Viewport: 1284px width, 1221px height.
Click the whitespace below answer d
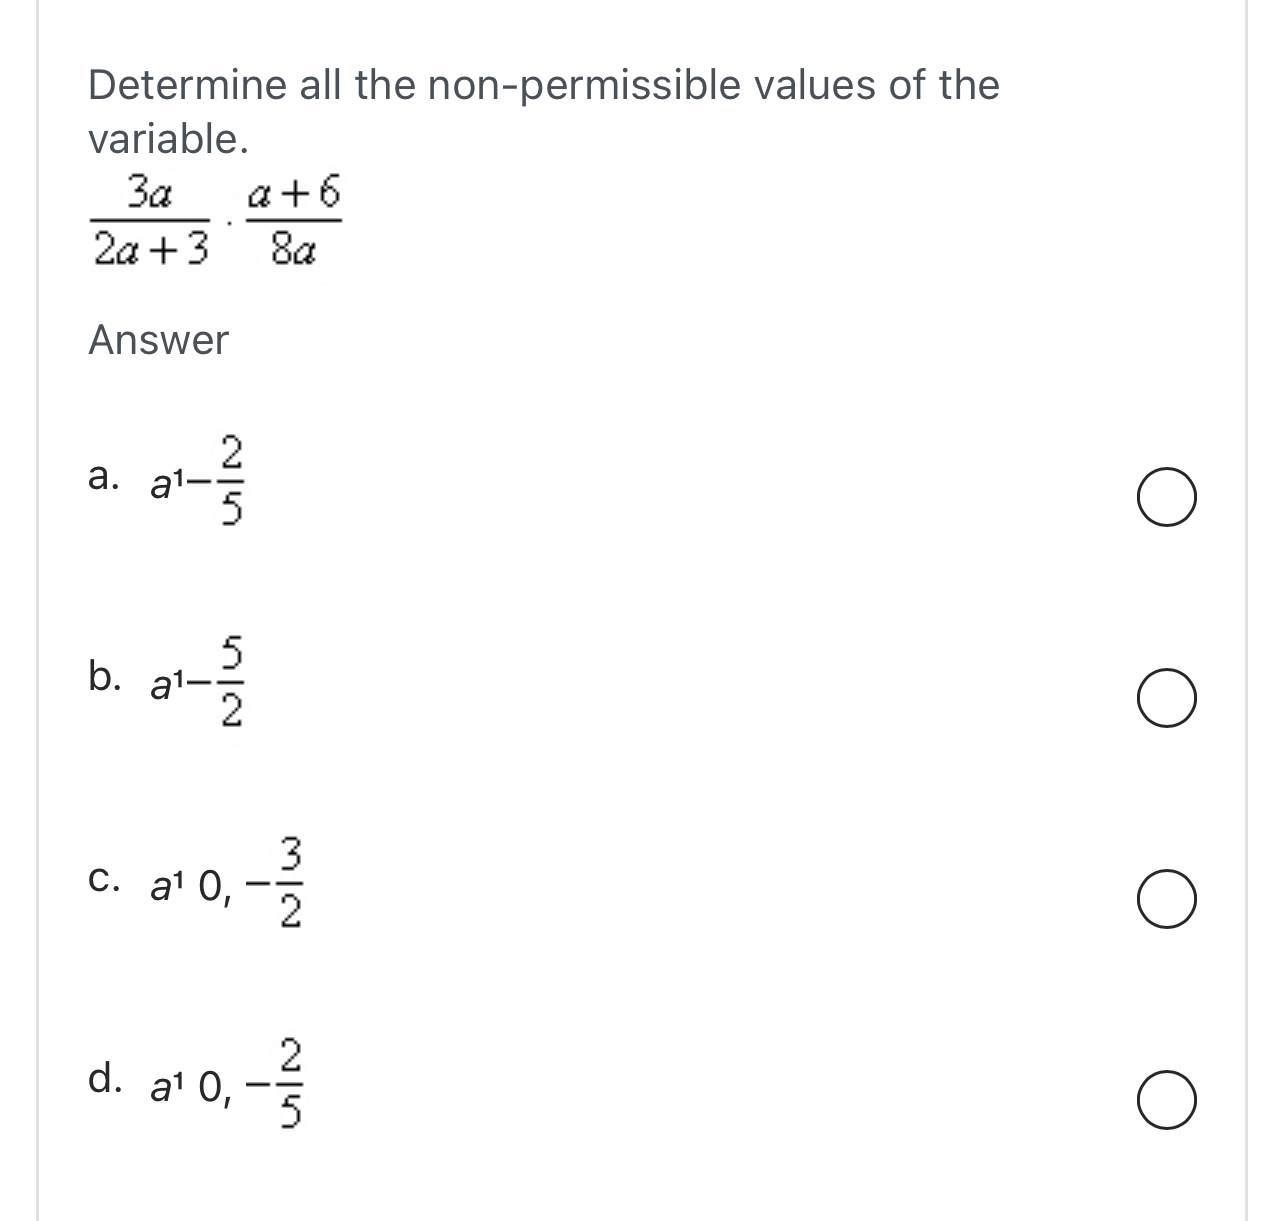pyautogui.click(x=600, y=1190)
